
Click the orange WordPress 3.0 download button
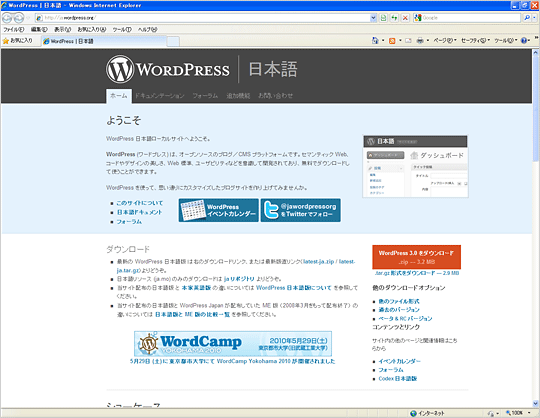416,257
